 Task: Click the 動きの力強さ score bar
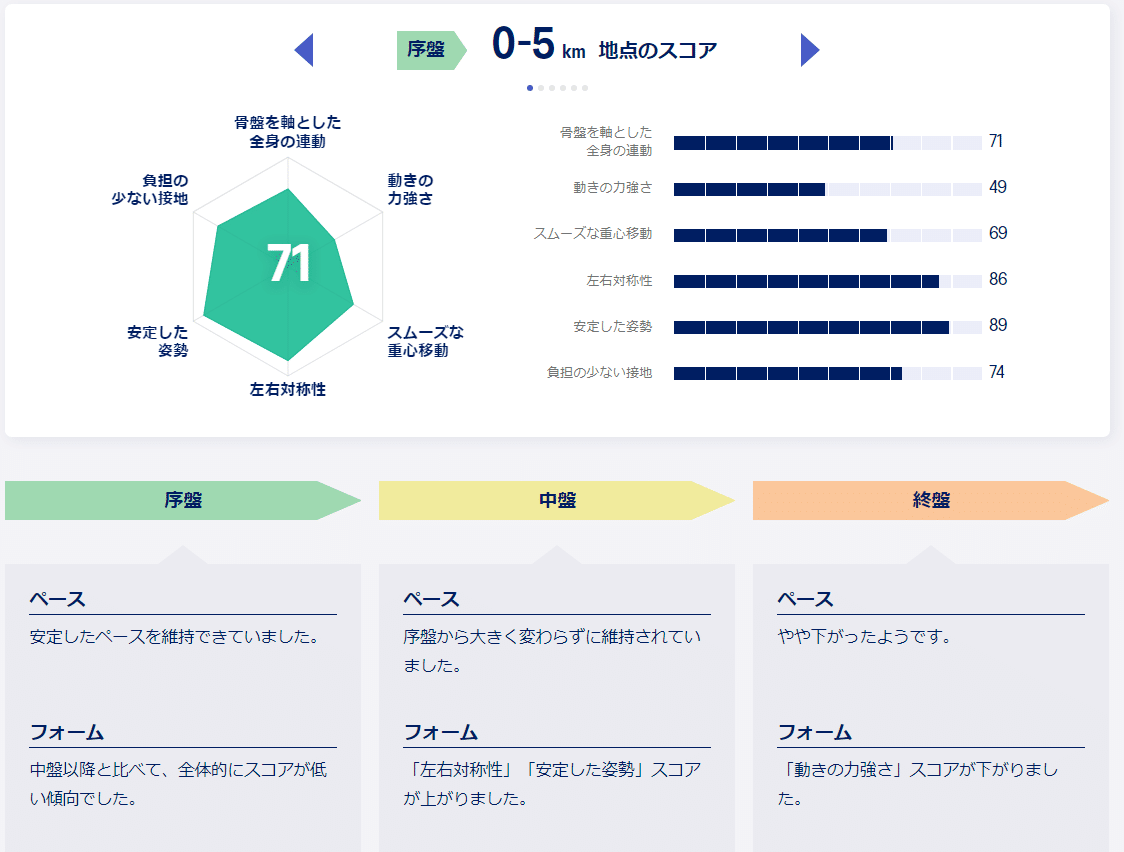tap(827, 189)
